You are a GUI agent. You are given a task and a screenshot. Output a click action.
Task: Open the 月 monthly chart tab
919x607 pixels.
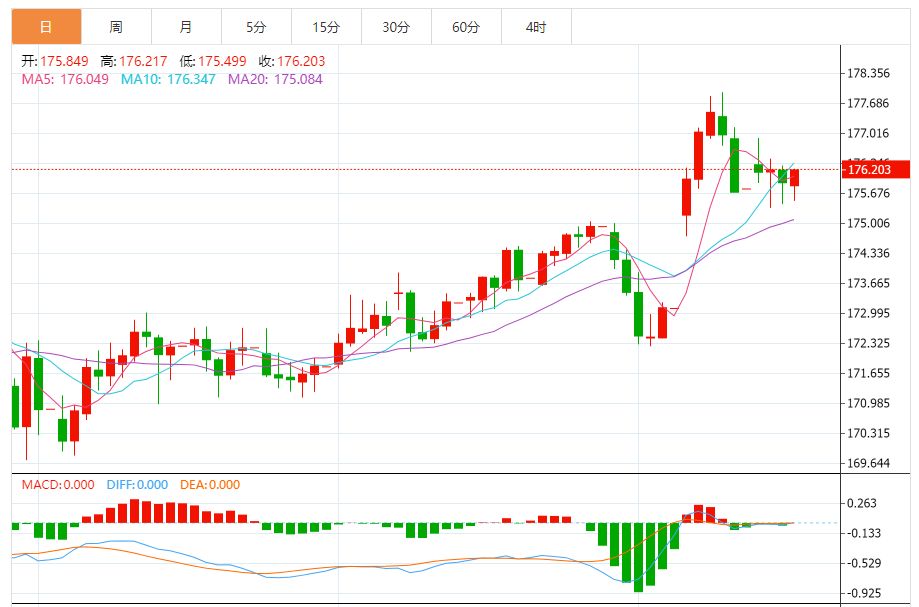click(186, 27)
